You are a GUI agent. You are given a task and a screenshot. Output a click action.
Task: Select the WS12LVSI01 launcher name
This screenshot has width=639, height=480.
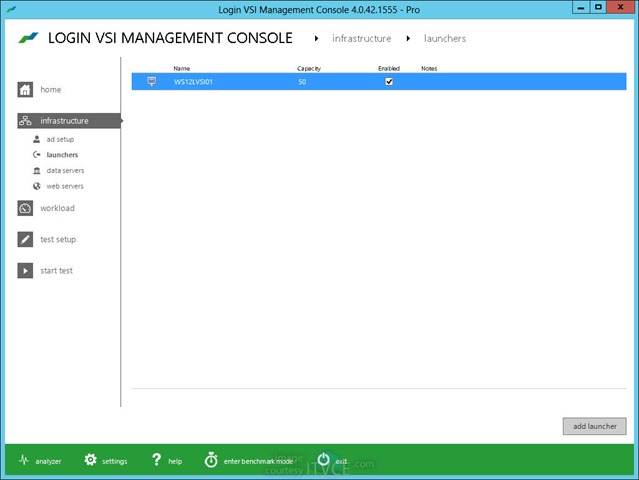(x=193, y=82)
